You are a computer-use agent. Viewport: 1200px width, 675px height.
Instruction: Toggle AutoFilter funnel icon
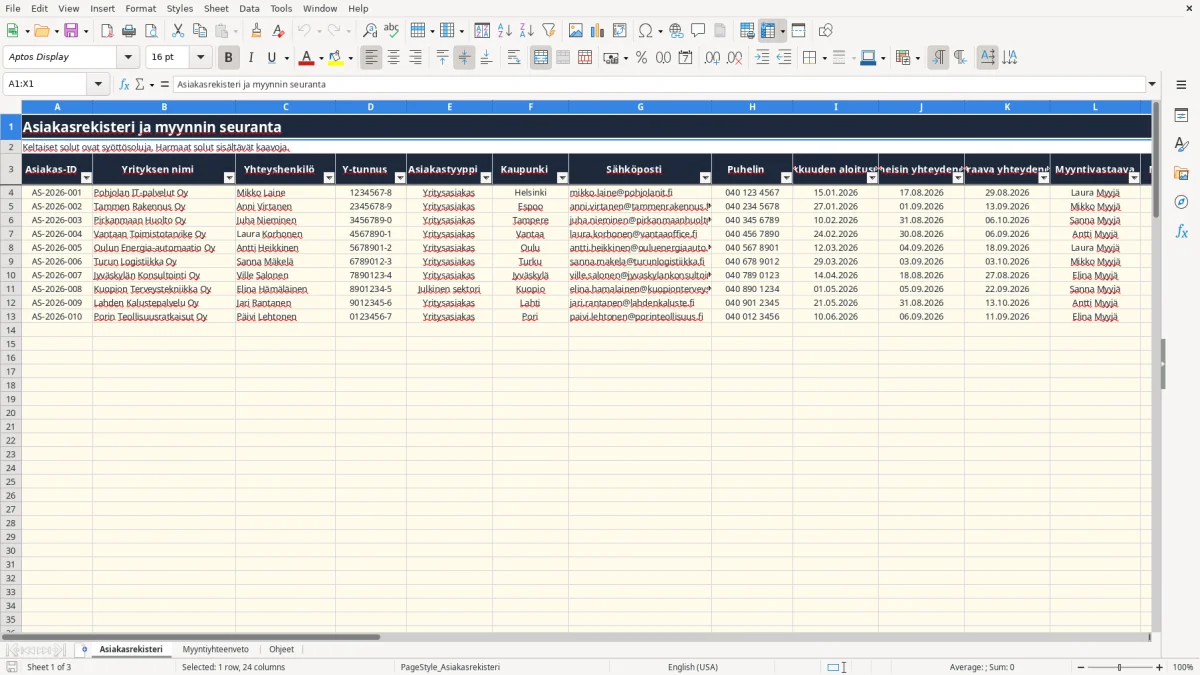(x=549, y=31)
